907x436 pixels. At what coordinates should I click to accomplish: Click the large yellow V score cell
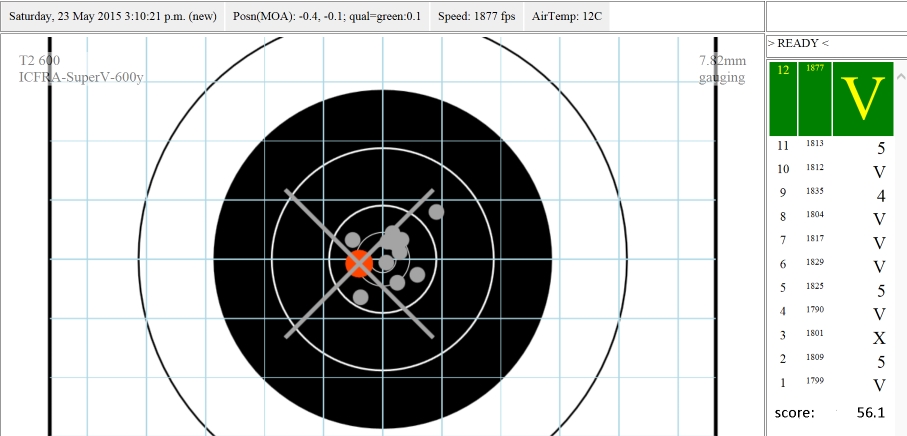coord(863,99)
